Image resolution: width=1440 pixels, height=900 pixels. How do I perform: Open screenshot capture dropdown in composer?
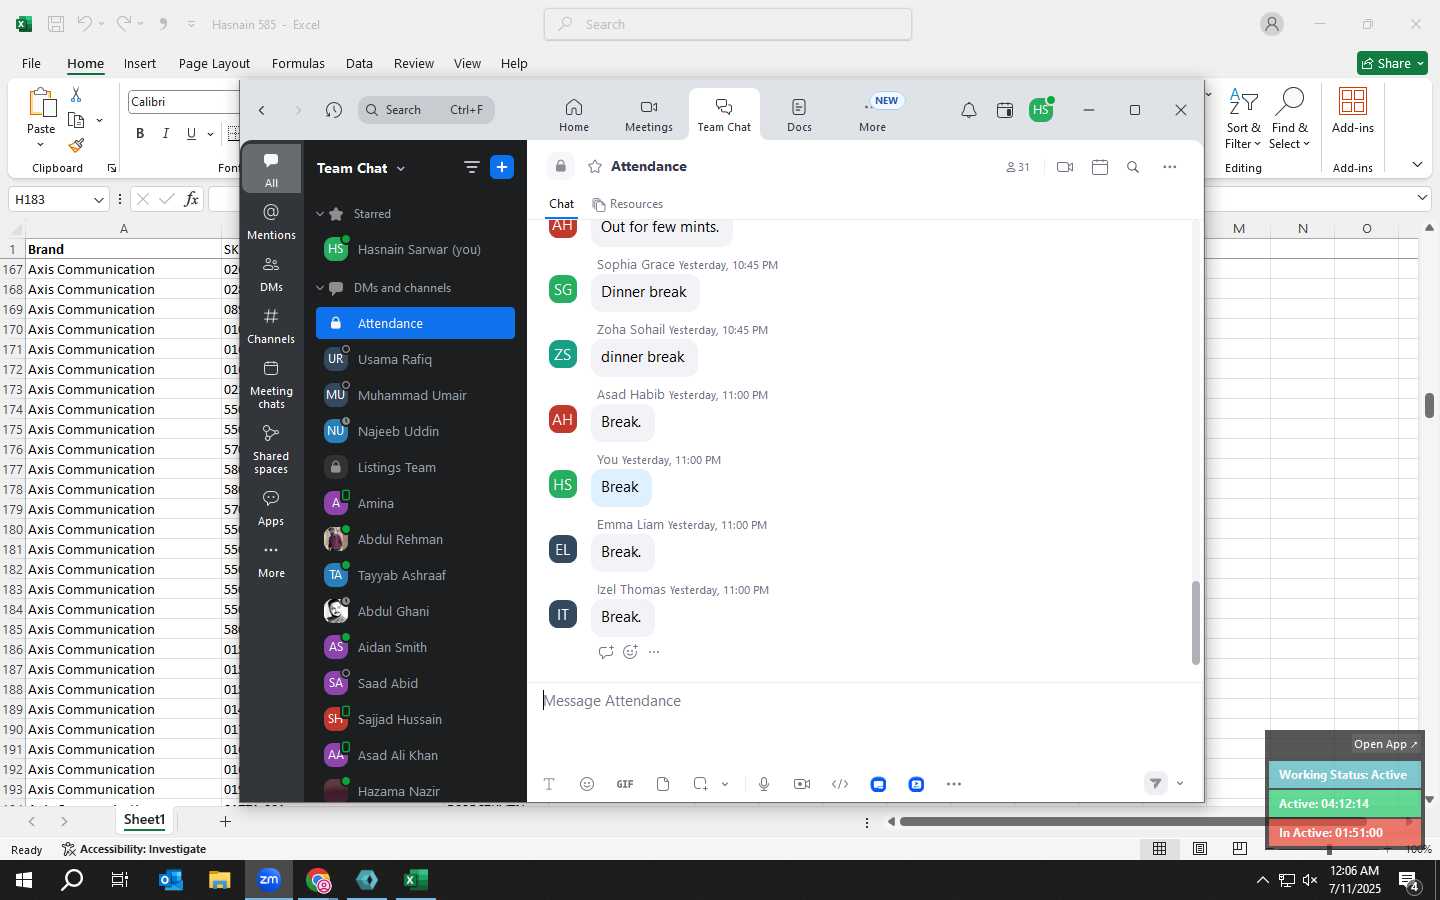(x=725, y=784)
